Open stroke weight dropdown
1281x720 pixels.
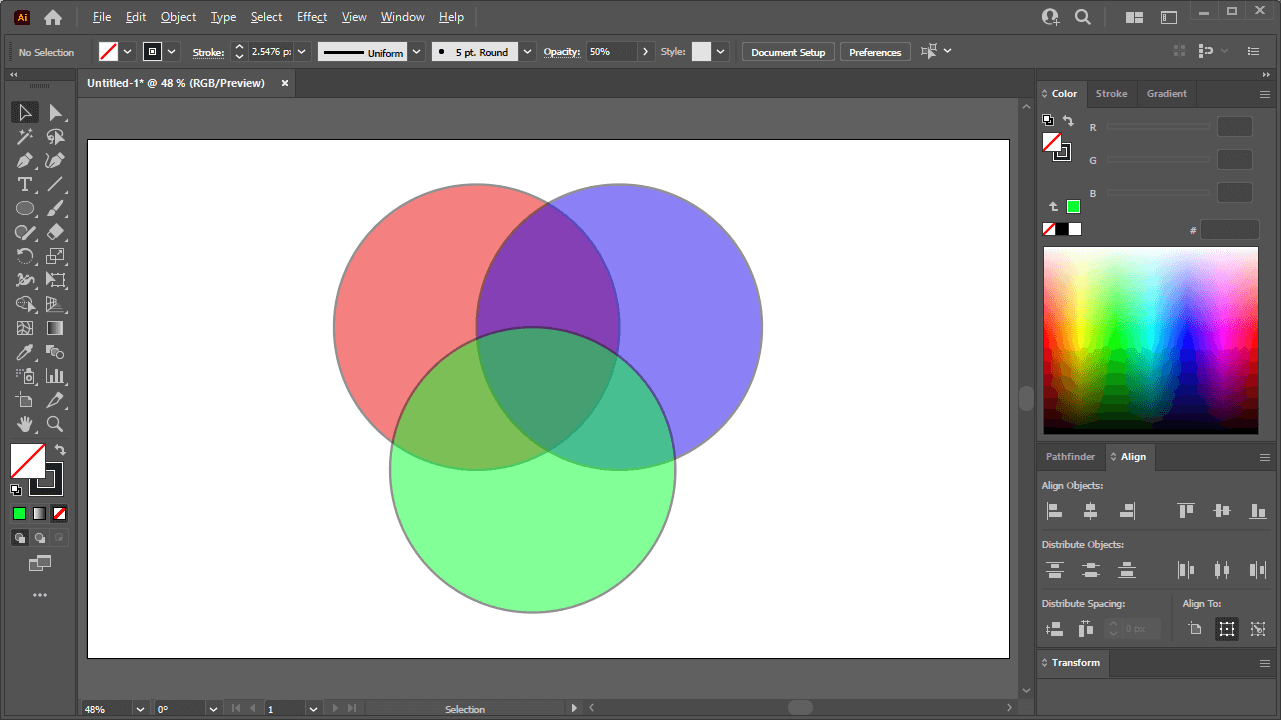click(302, 52)
